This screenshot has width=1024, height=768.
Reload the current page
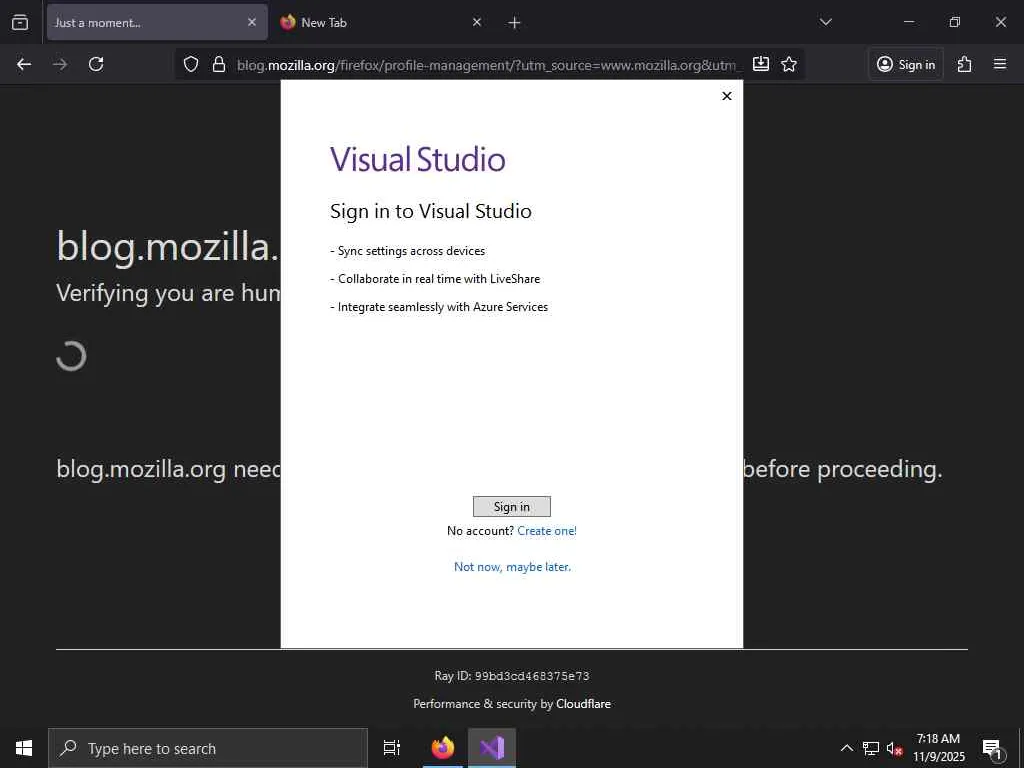pyautogui.click(x=96, y=64)
